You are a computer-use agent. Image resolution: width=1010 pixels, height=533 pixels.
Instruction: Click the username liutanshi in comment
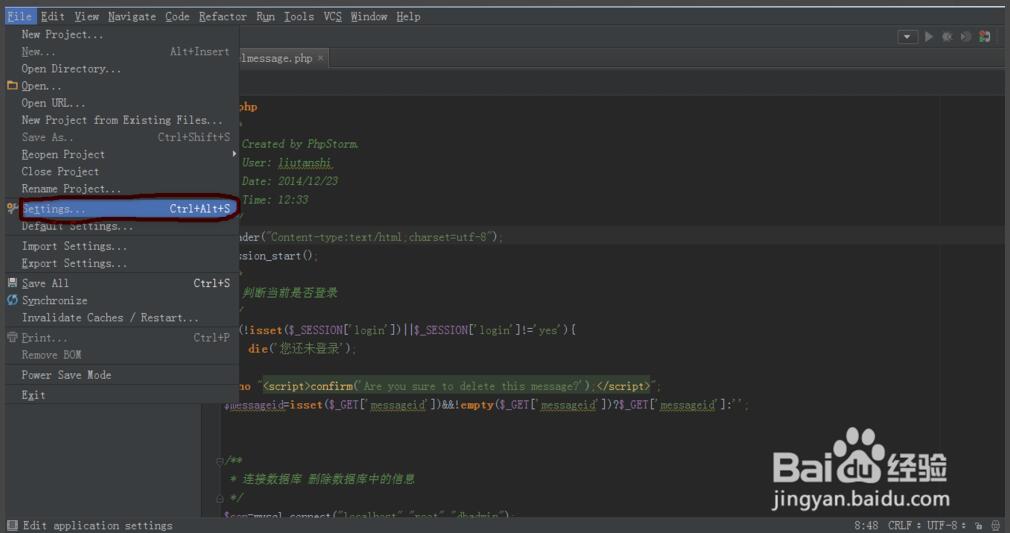(305, 162)
